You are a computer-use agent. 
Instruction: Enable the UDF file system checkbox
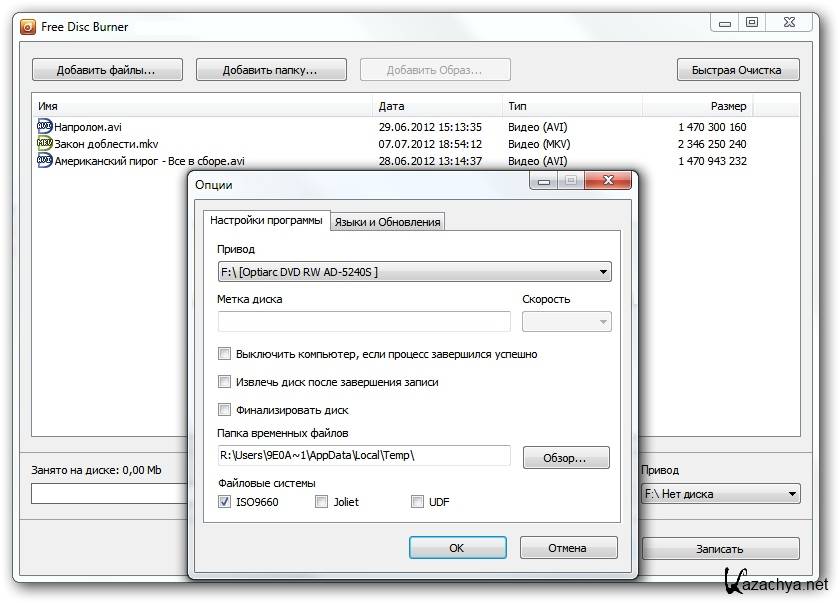point(417,502)
